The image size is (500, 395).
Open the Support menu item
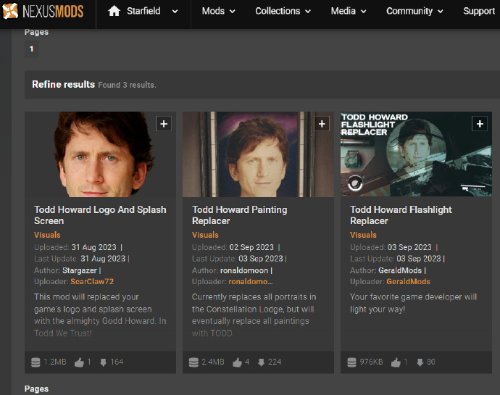point(479,11)
